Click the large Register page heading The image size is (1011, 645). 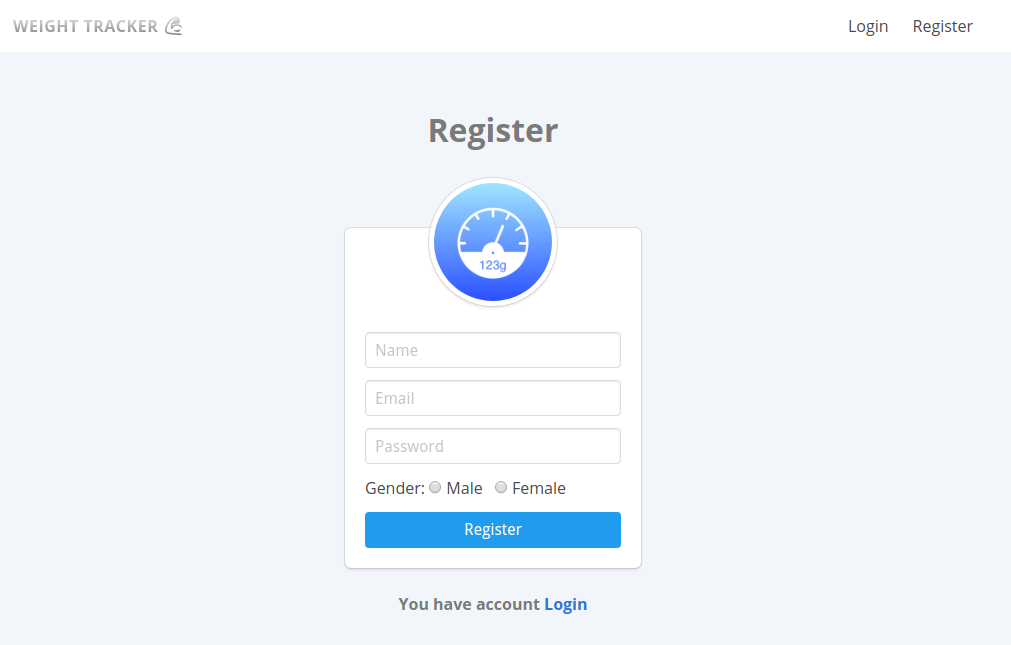point(493,131)
